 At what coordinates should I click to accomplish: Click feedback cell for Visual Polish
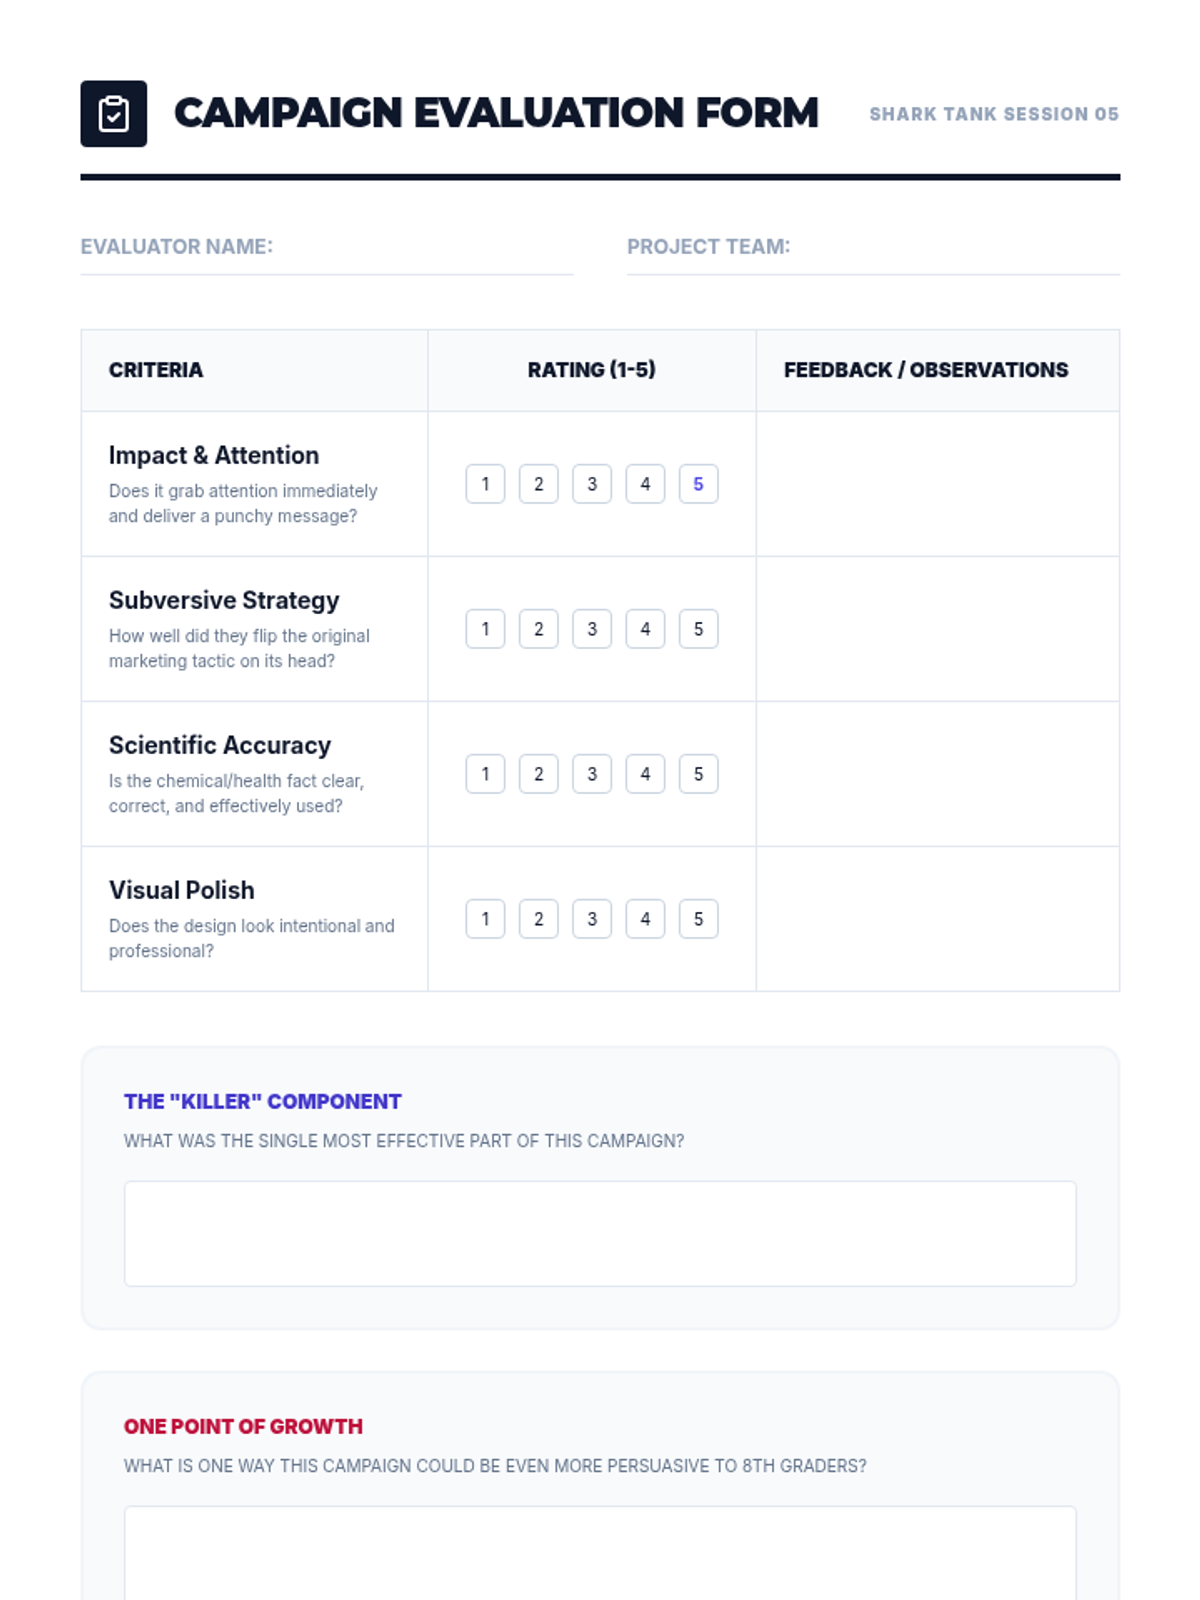[x=938, y=919]
